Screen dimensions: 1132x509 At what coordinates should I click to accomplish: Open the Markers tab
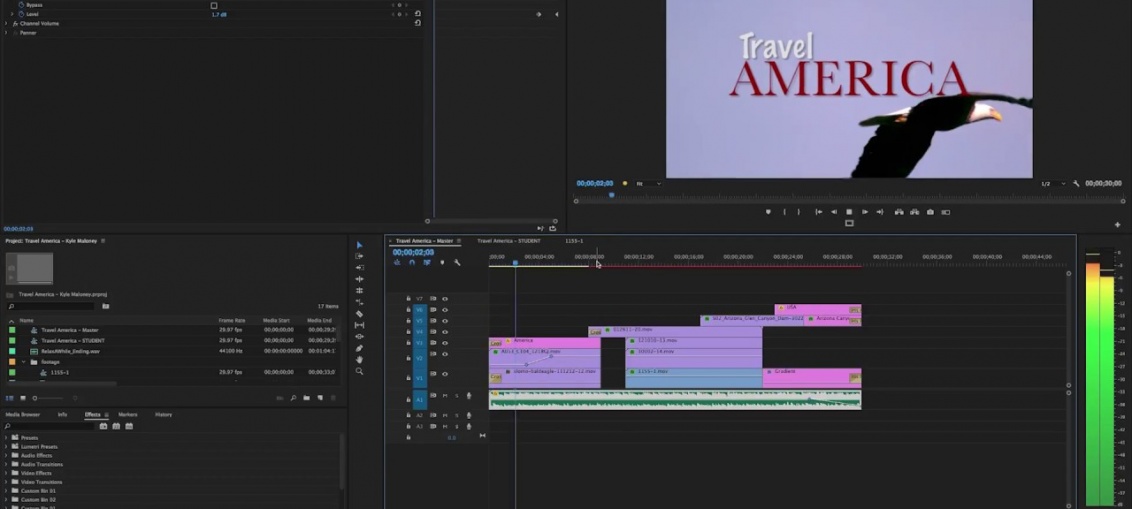pyautogui.click(x=128, y=414)
